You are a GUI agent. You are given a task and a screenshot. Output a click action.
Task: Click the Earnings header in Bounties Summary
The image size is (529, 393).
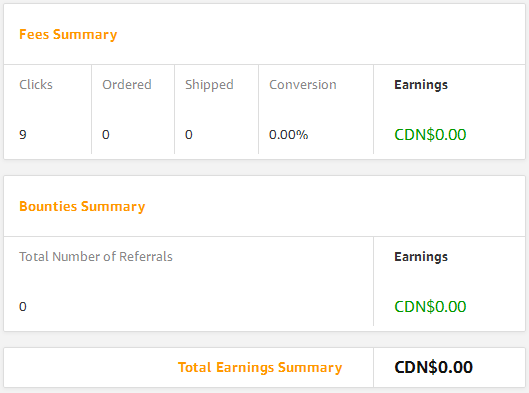click(421, 257)
